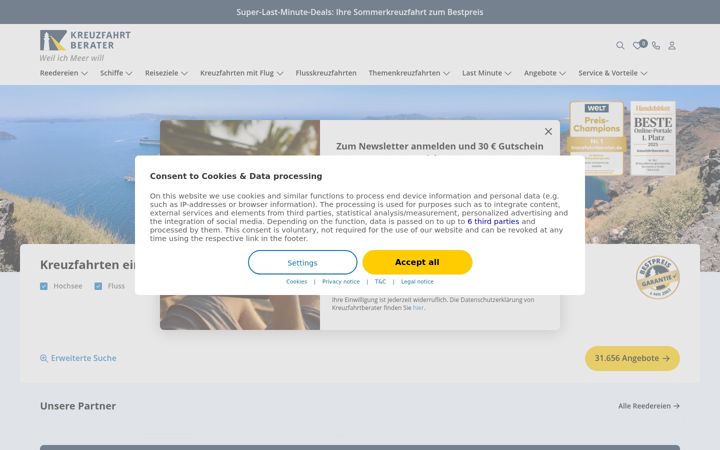Click the Erweiterte Suche magnifier icon
The height and width of the screenshot is (450, 720).
(x=44, y=358)
